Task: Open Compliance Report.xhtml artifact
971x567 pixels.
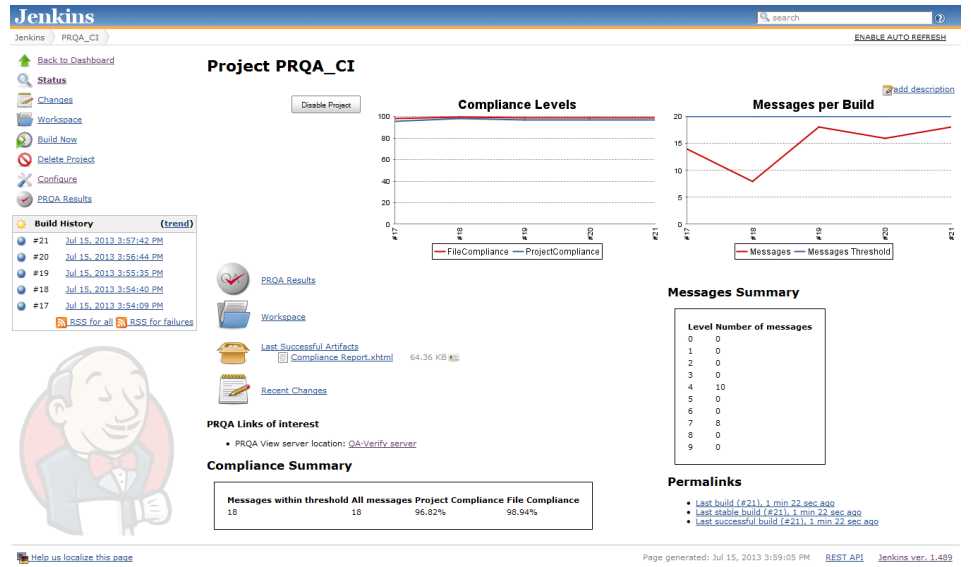Action: [x=342, y=357]
